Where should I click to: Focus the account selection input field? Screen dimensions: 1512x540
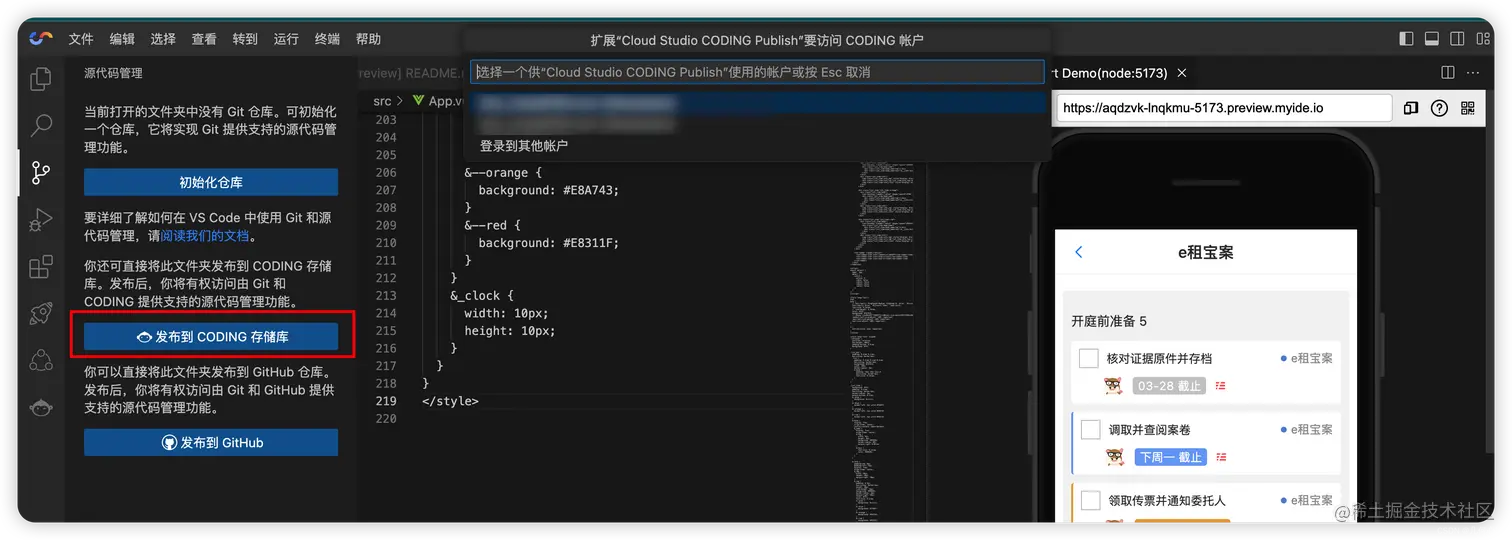pos(757,72)
